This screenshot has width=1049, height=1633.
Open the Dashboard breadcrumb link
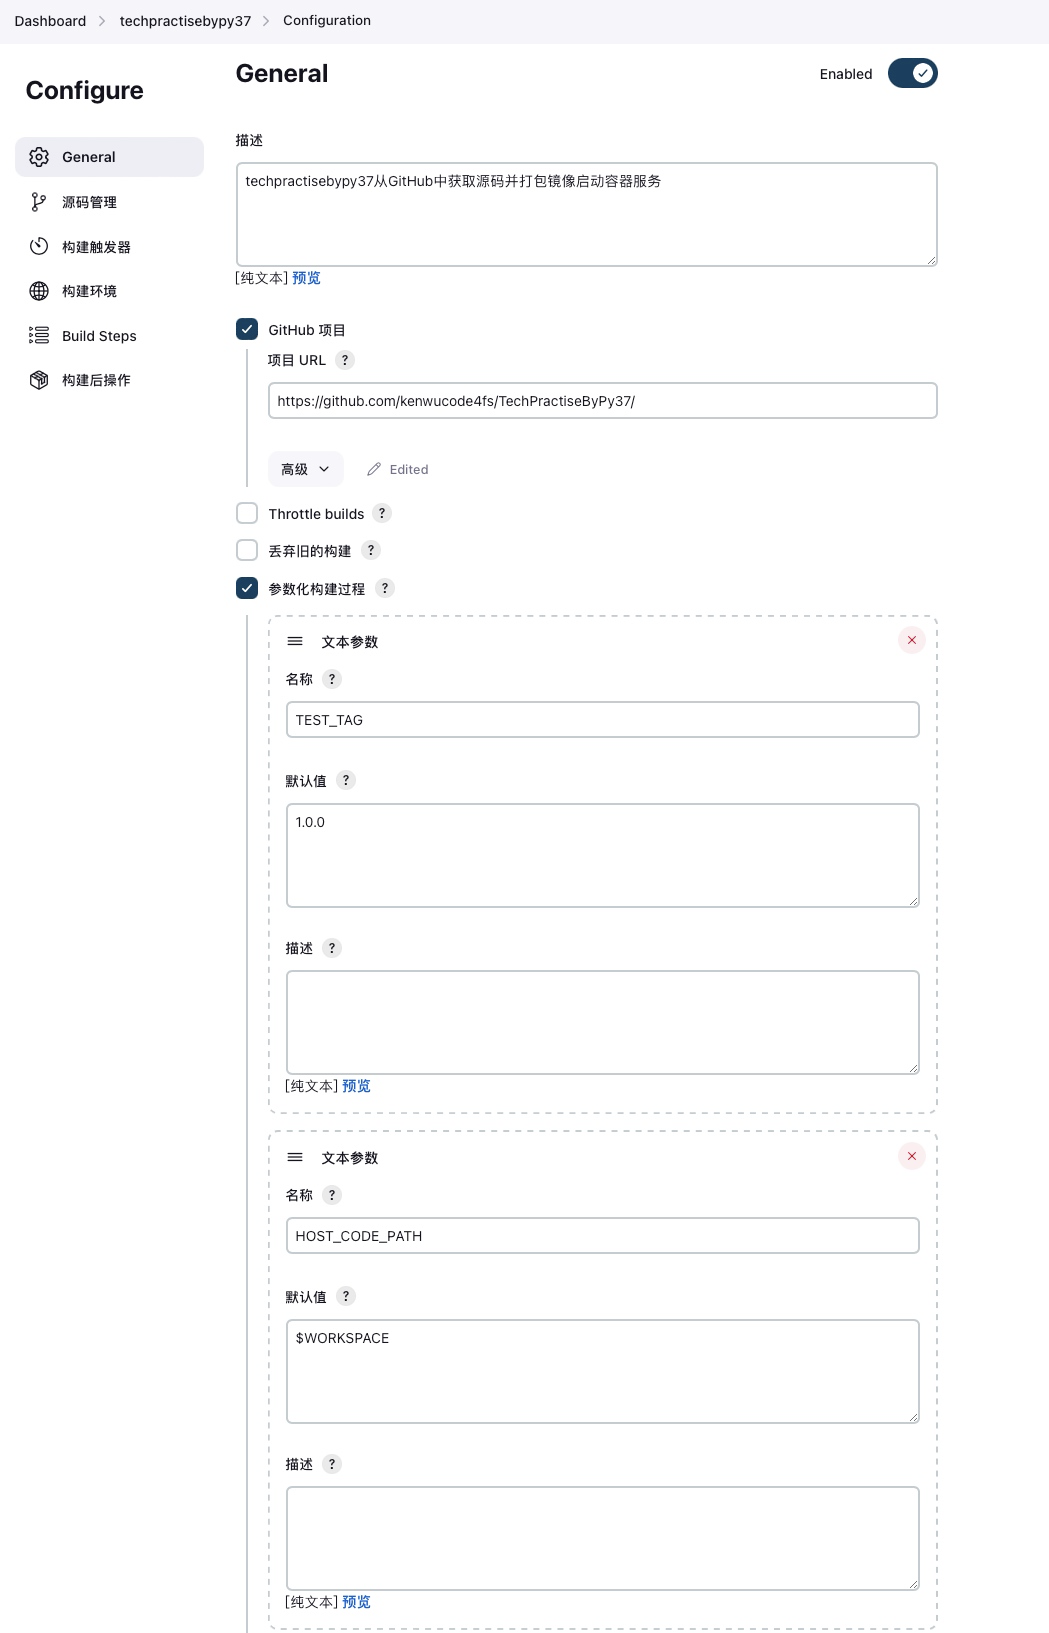(x=50, y=21)
